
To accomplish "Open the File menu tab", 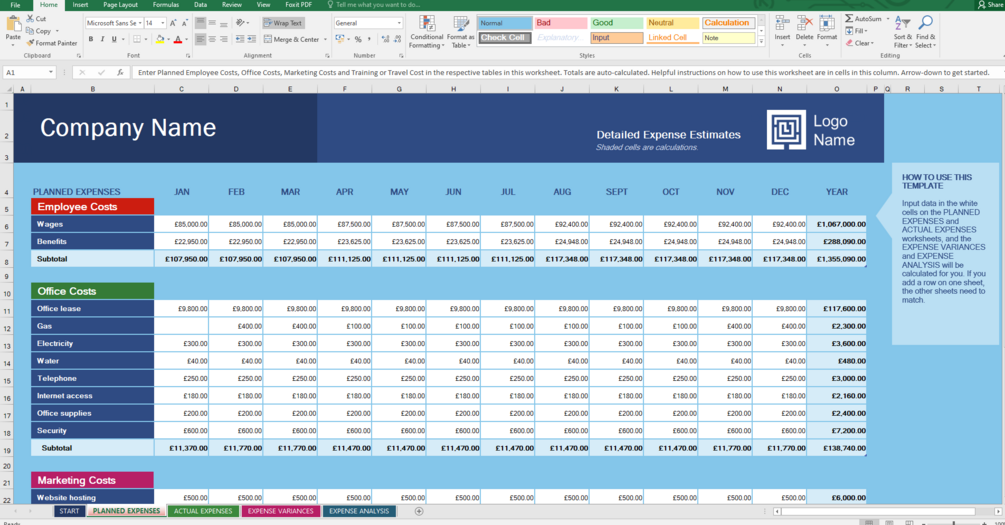I will (x=15, y=4).
